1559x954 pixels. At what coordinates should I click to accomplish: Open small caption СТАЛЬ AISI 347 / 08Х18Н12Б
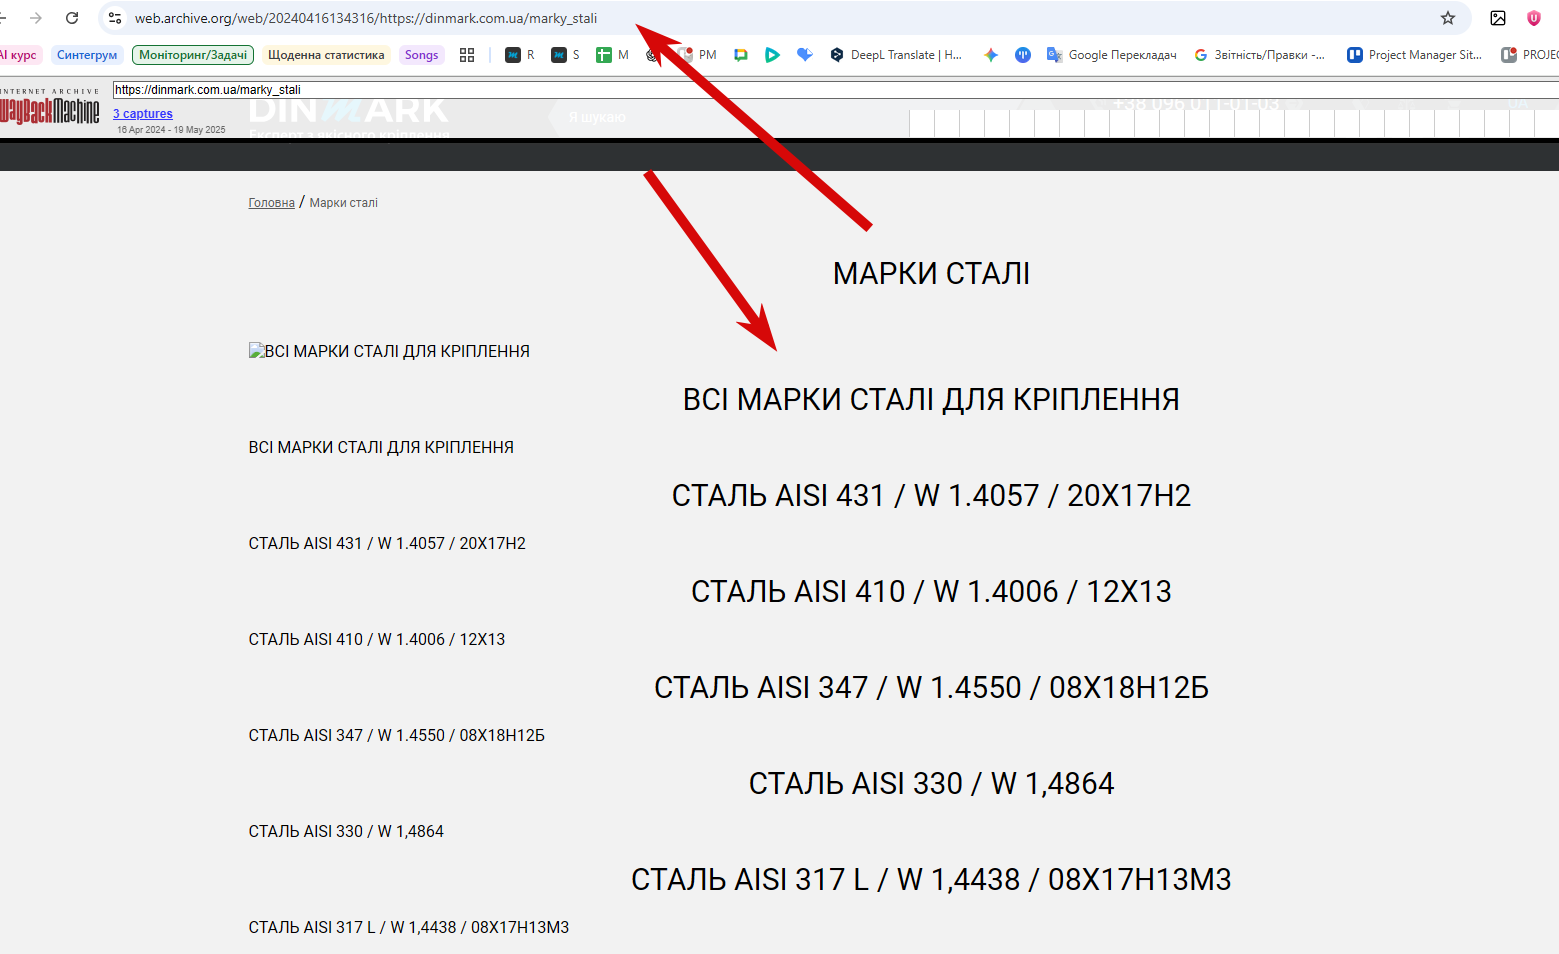(x=397, y=735)
